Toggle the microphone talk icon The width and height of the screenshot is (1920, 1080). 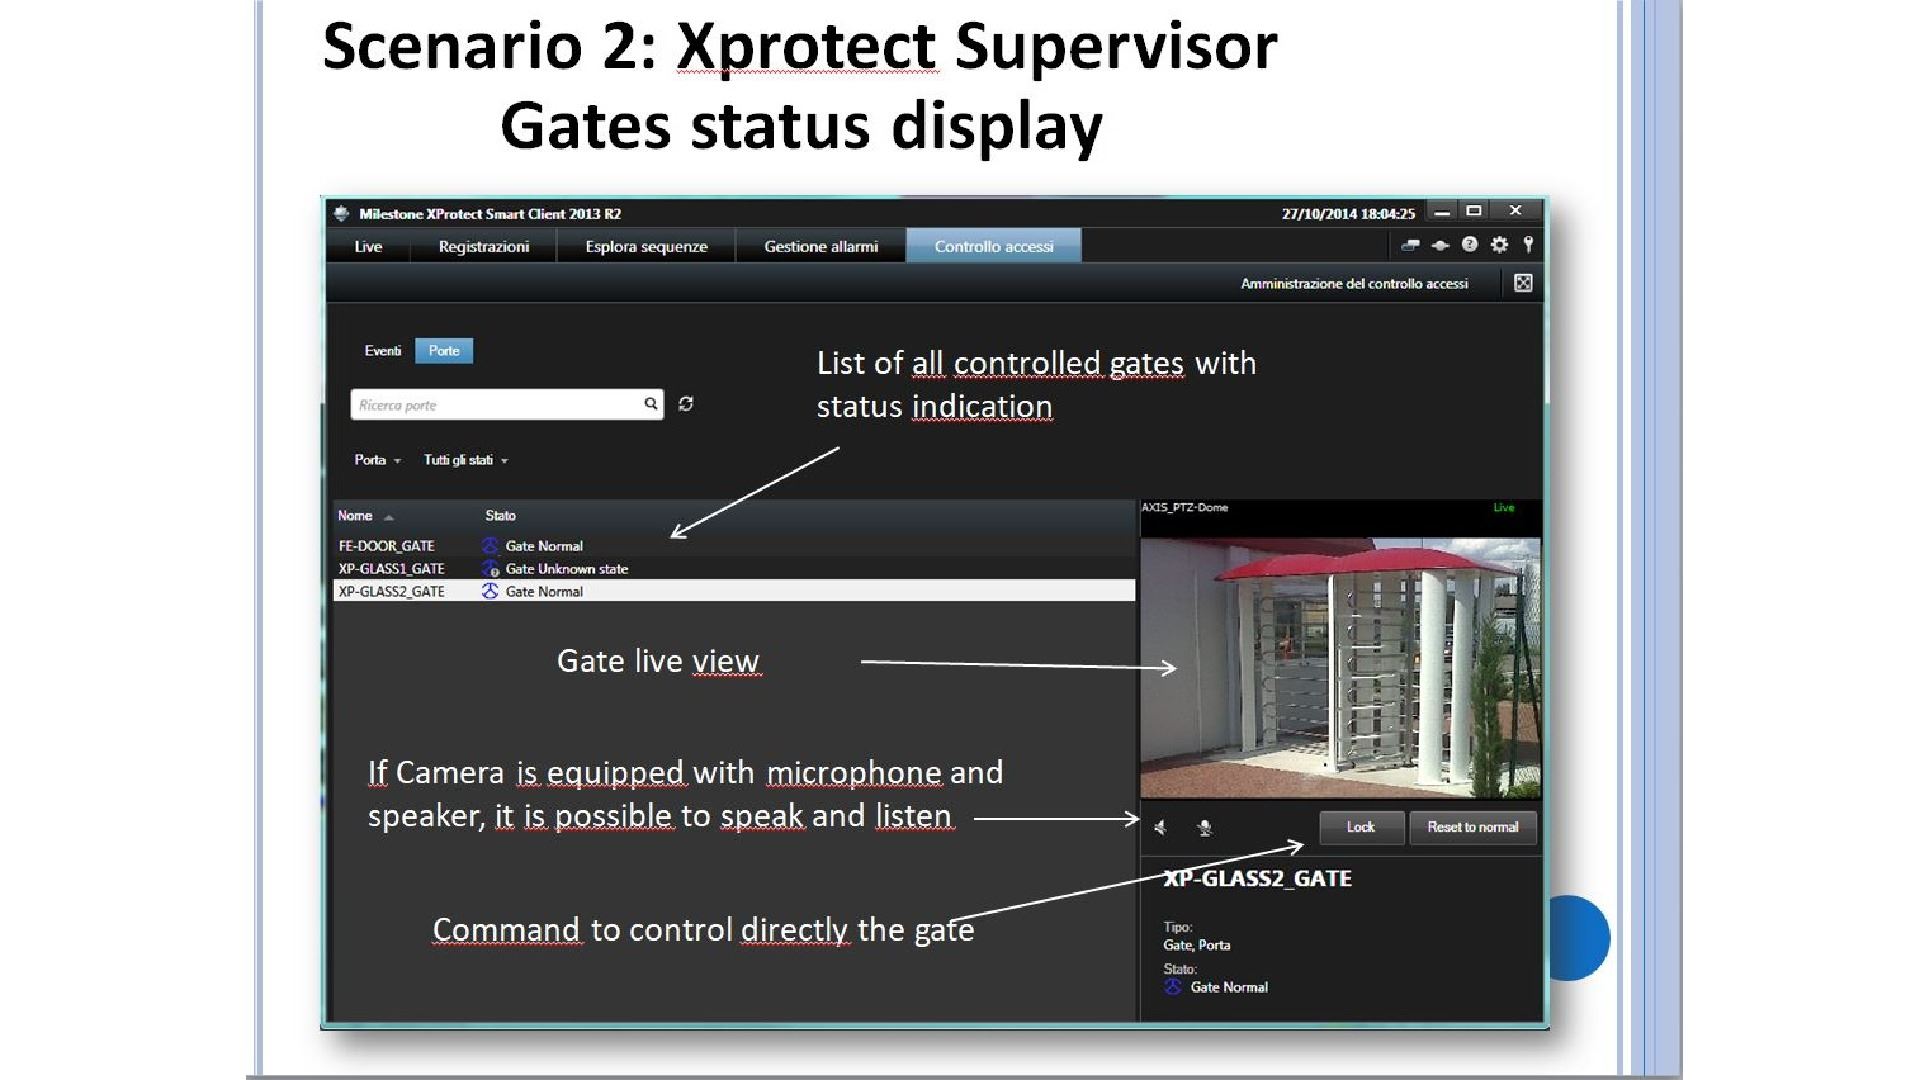[x=1205, y=828]
